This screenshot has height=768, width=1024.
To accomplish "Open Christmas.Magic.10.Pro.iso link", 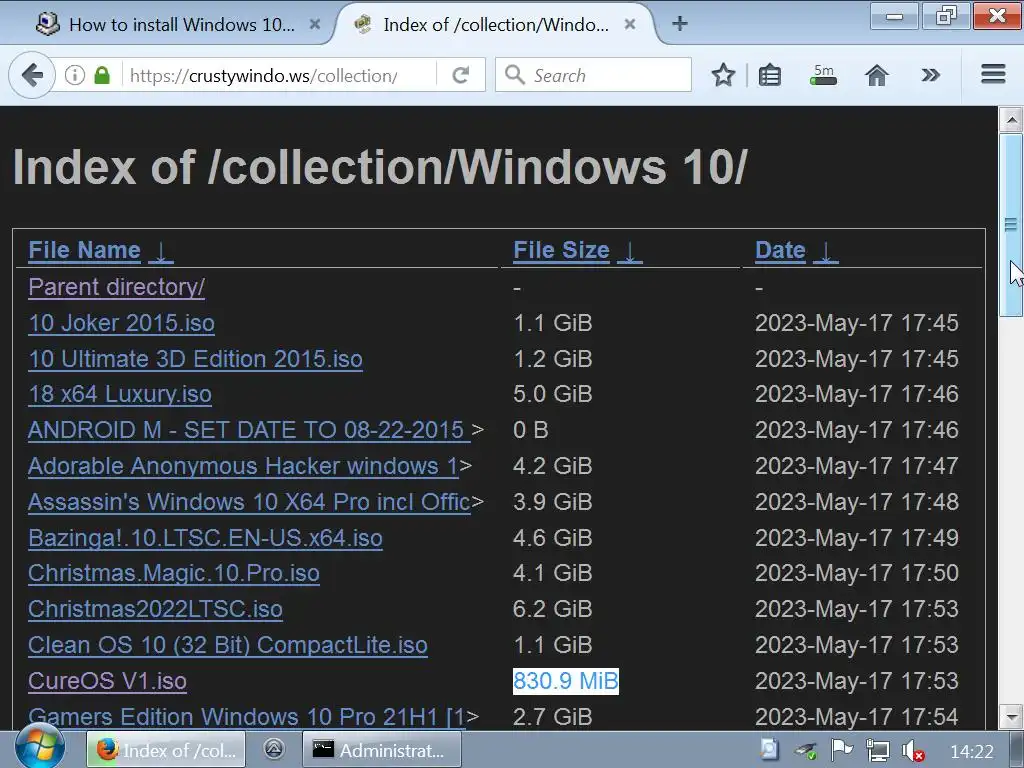I will click(174, 573).
